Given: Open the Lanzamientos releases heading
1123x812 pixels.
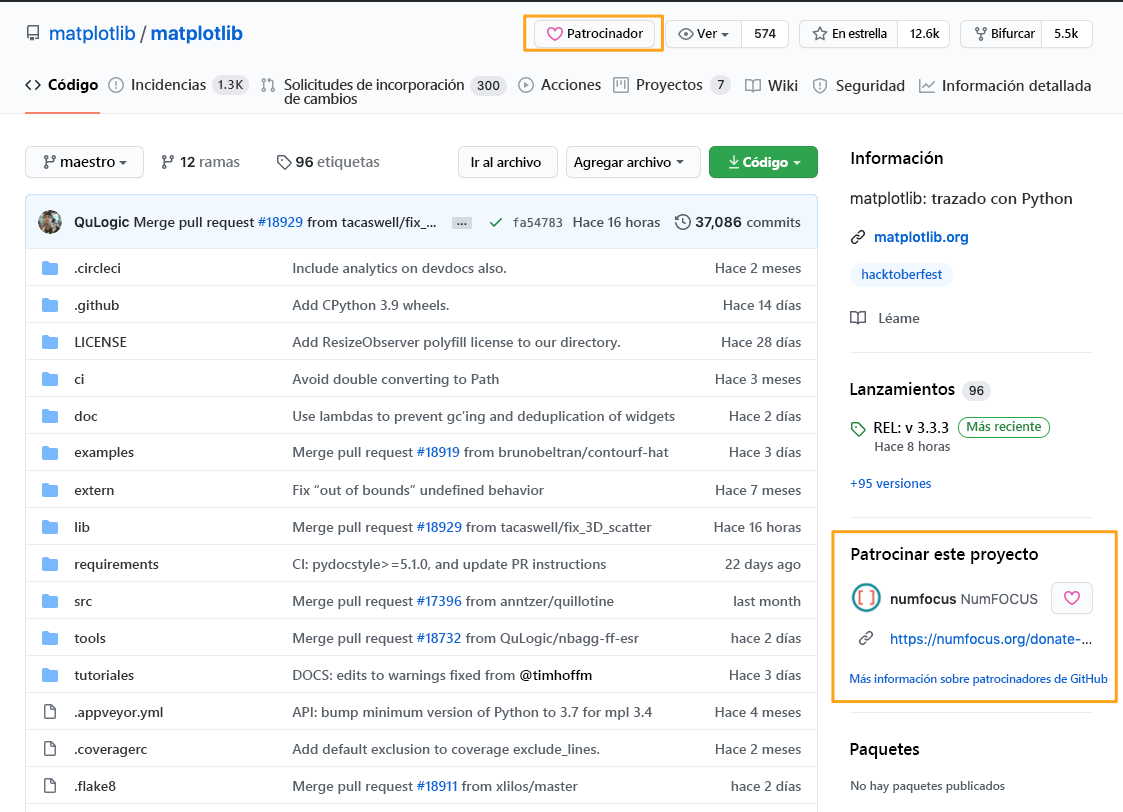Looking at the screenshot, I should pos(902,390).
